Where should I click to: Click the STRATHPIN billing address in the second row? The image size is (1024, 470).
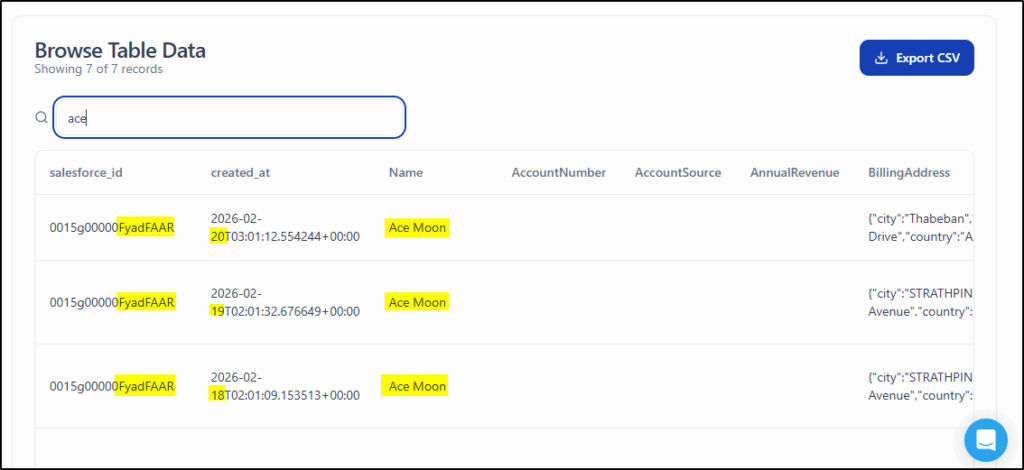[919, 302]
